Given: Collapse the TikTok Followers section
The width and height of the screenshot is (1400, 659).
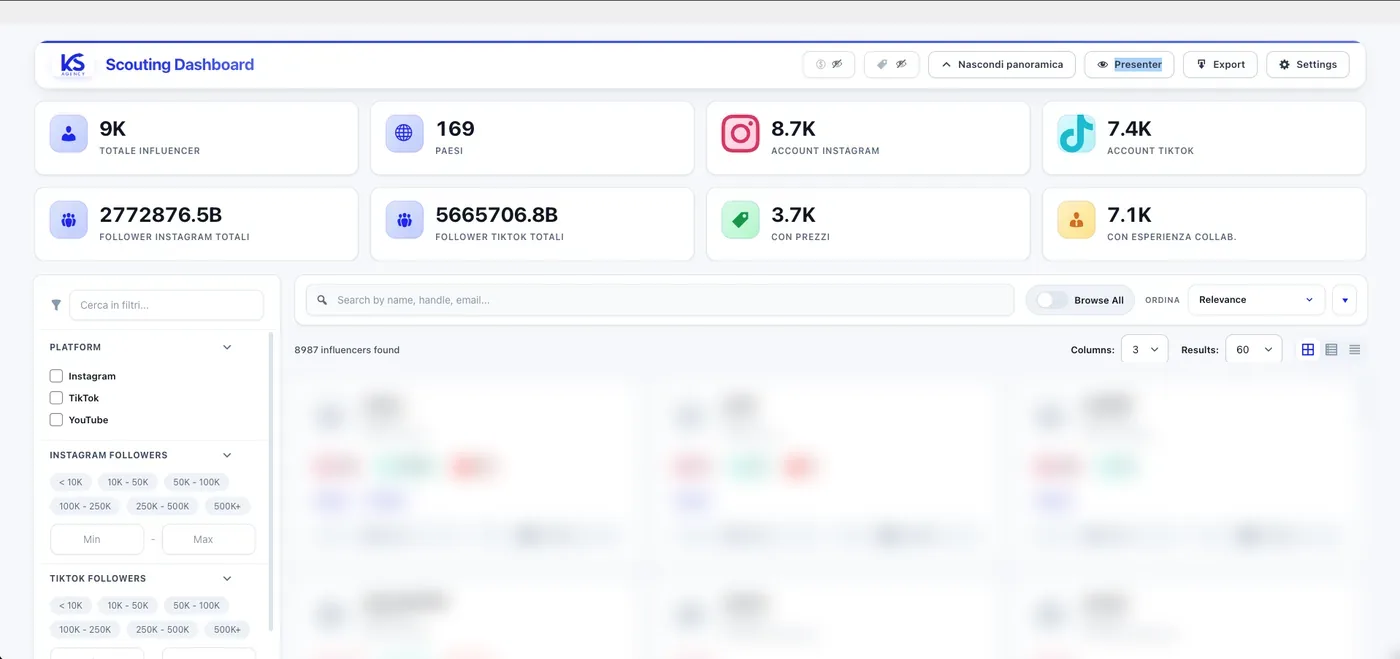Looking at the screenshot, I should coord(227,578).
